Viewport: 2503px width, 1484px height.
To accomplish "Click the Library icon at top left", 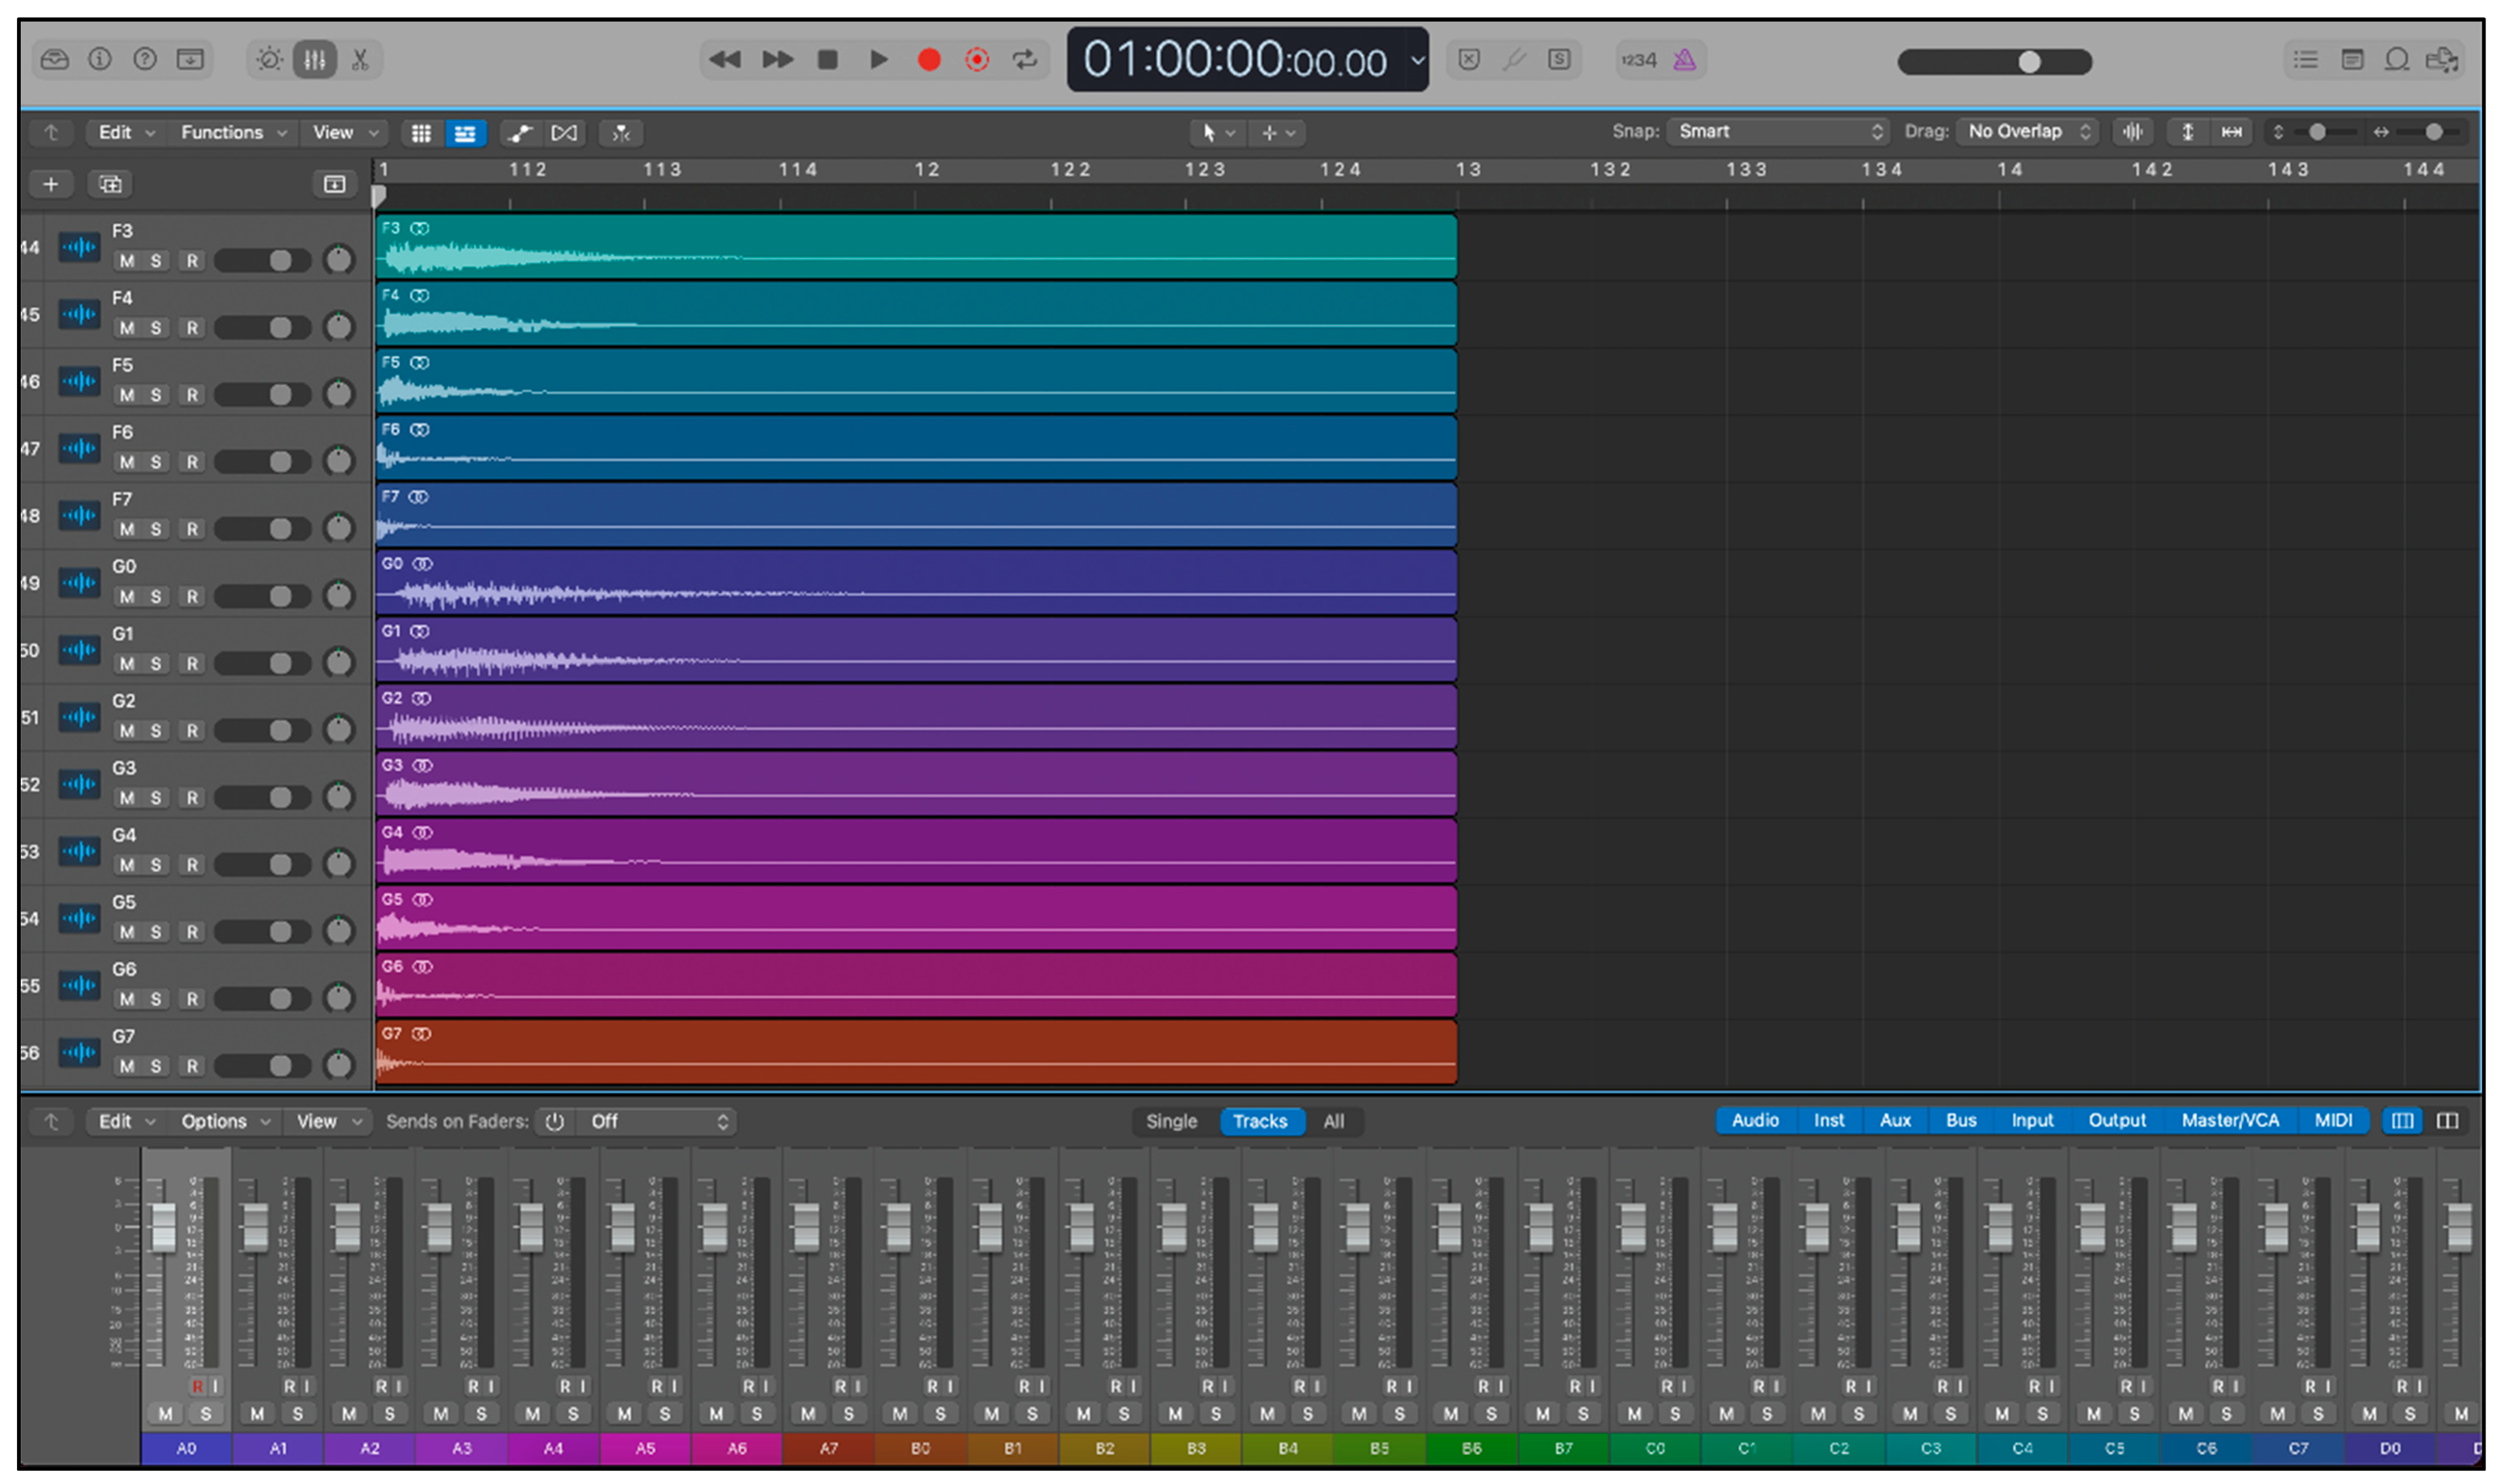I will [55, 60].
